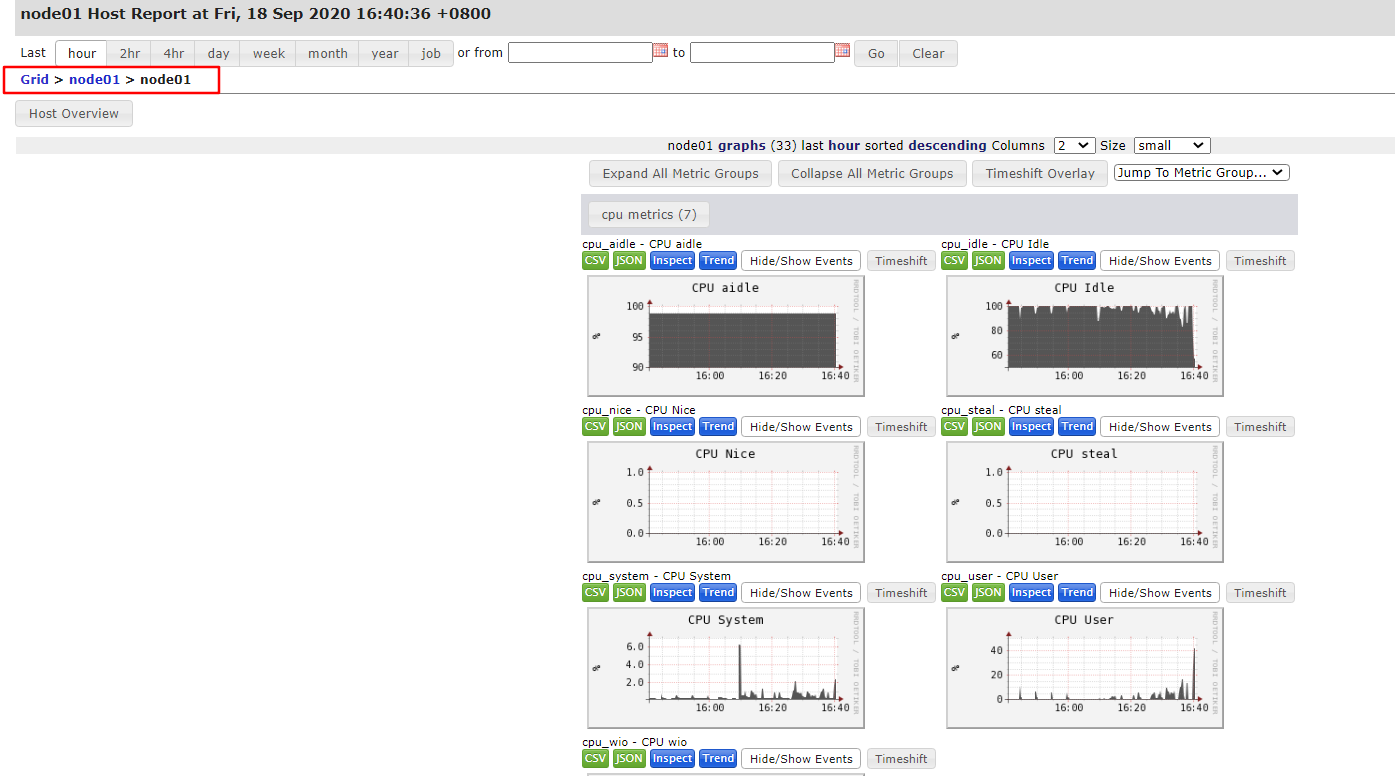Download CSV for cpu_steal
1395x776 pixels.
955,427
